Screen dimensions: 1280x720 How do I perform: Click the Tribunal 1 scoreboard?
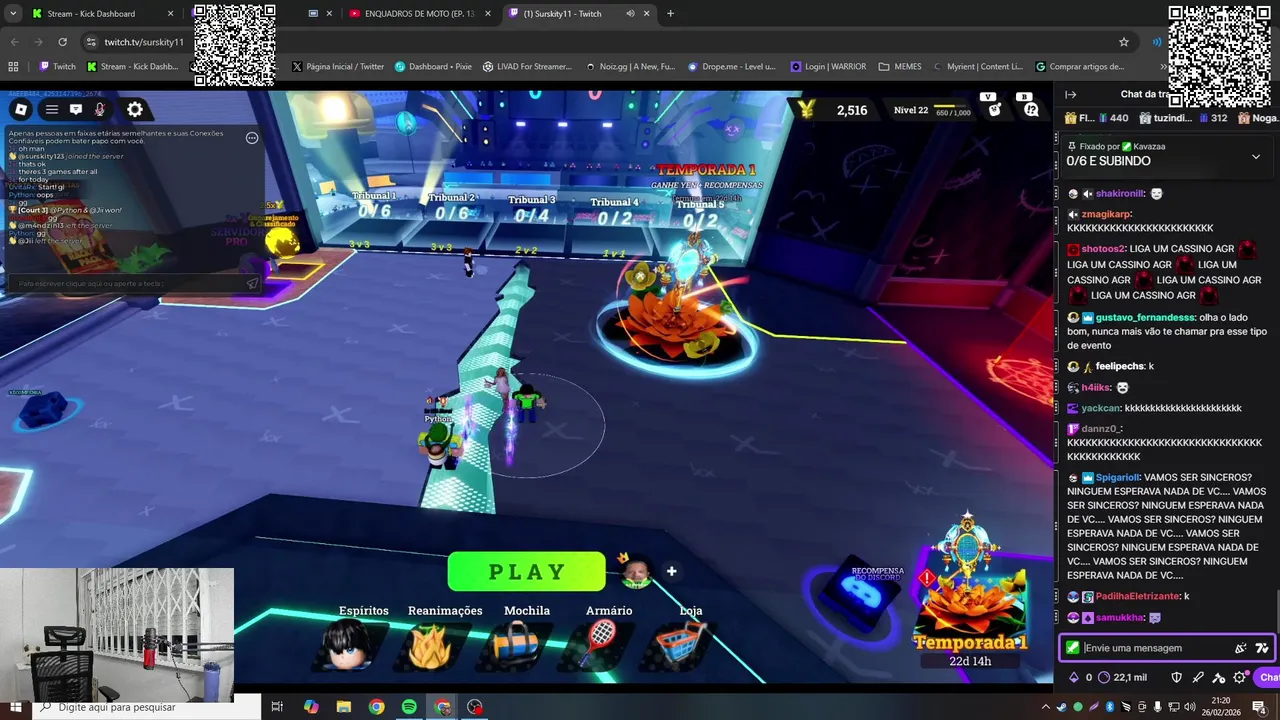pyautogui.click(x=374, y=205)
